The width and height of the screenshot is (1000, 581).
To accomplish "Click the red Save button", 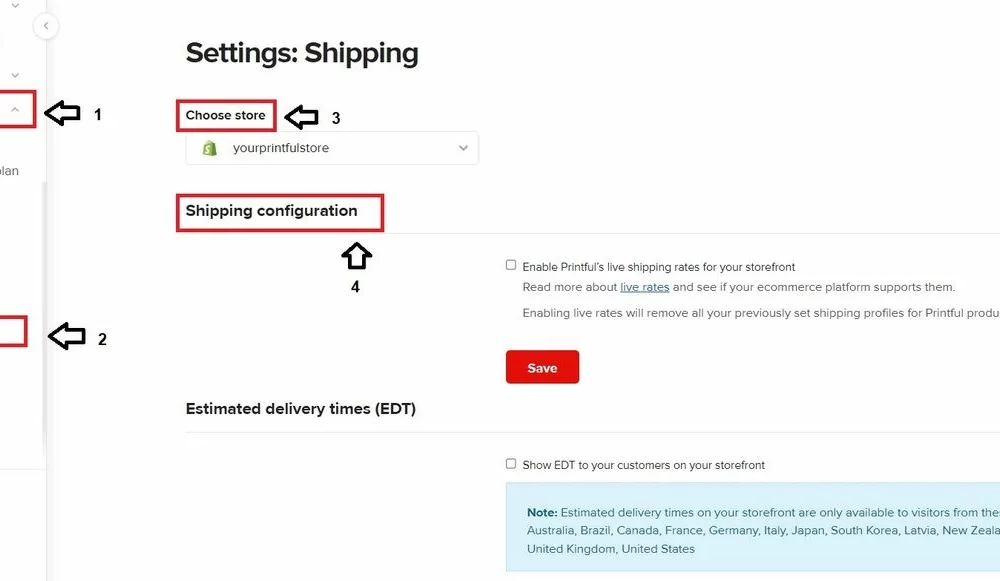I will click(542, 367).
